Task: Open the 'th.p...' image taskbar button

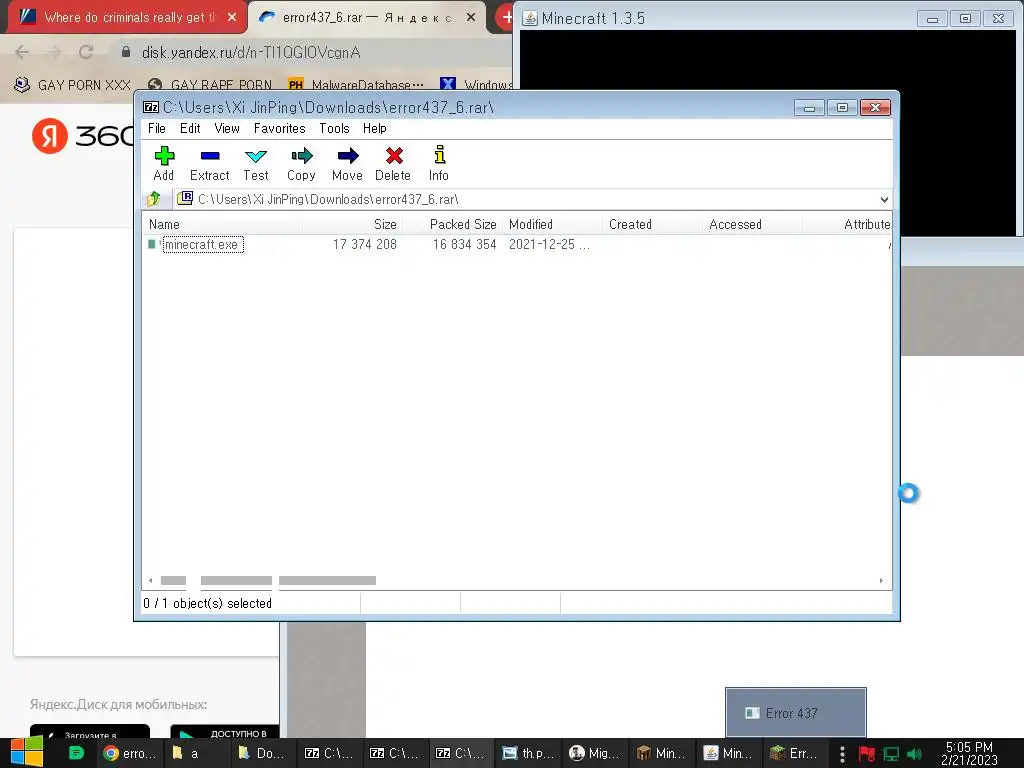Action: (528, 753)
